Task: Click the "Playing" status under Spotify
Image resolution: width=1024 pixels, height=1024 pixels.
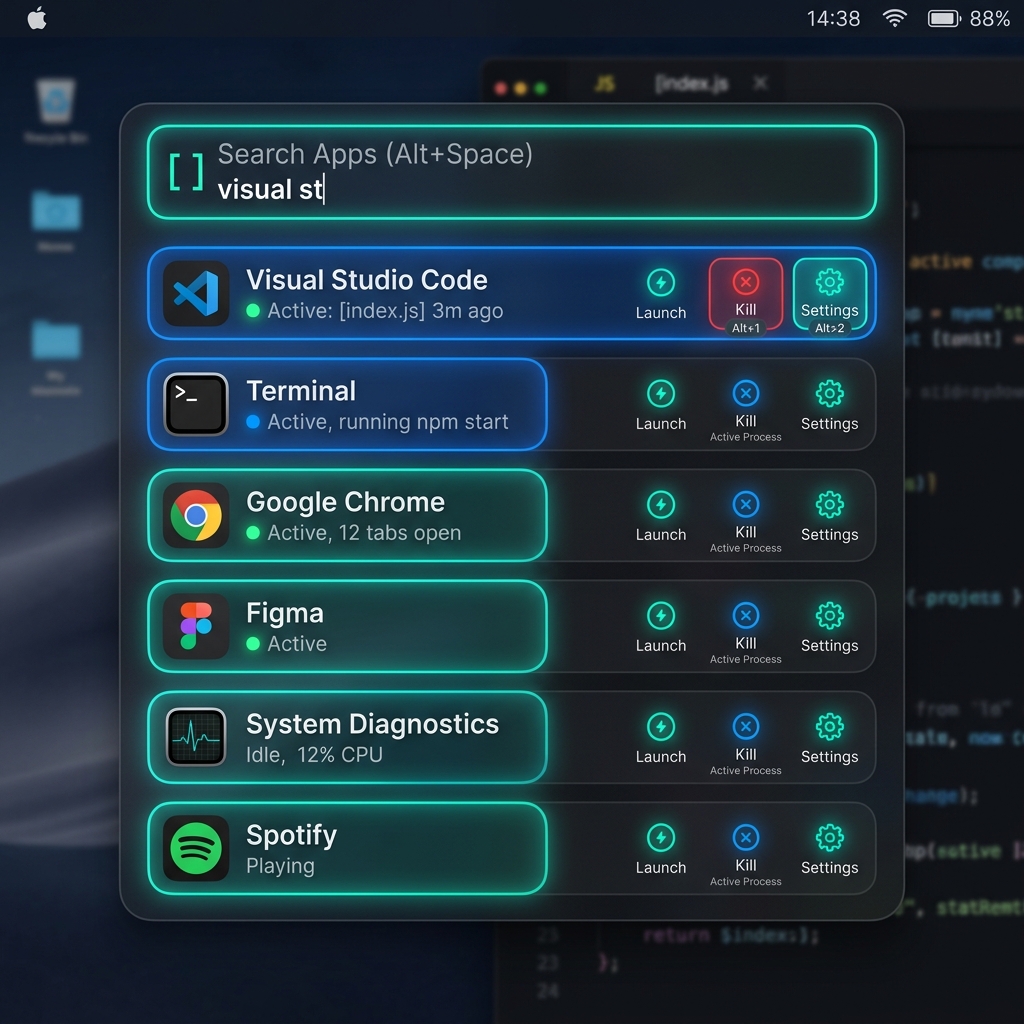Action: pos(280,866)
